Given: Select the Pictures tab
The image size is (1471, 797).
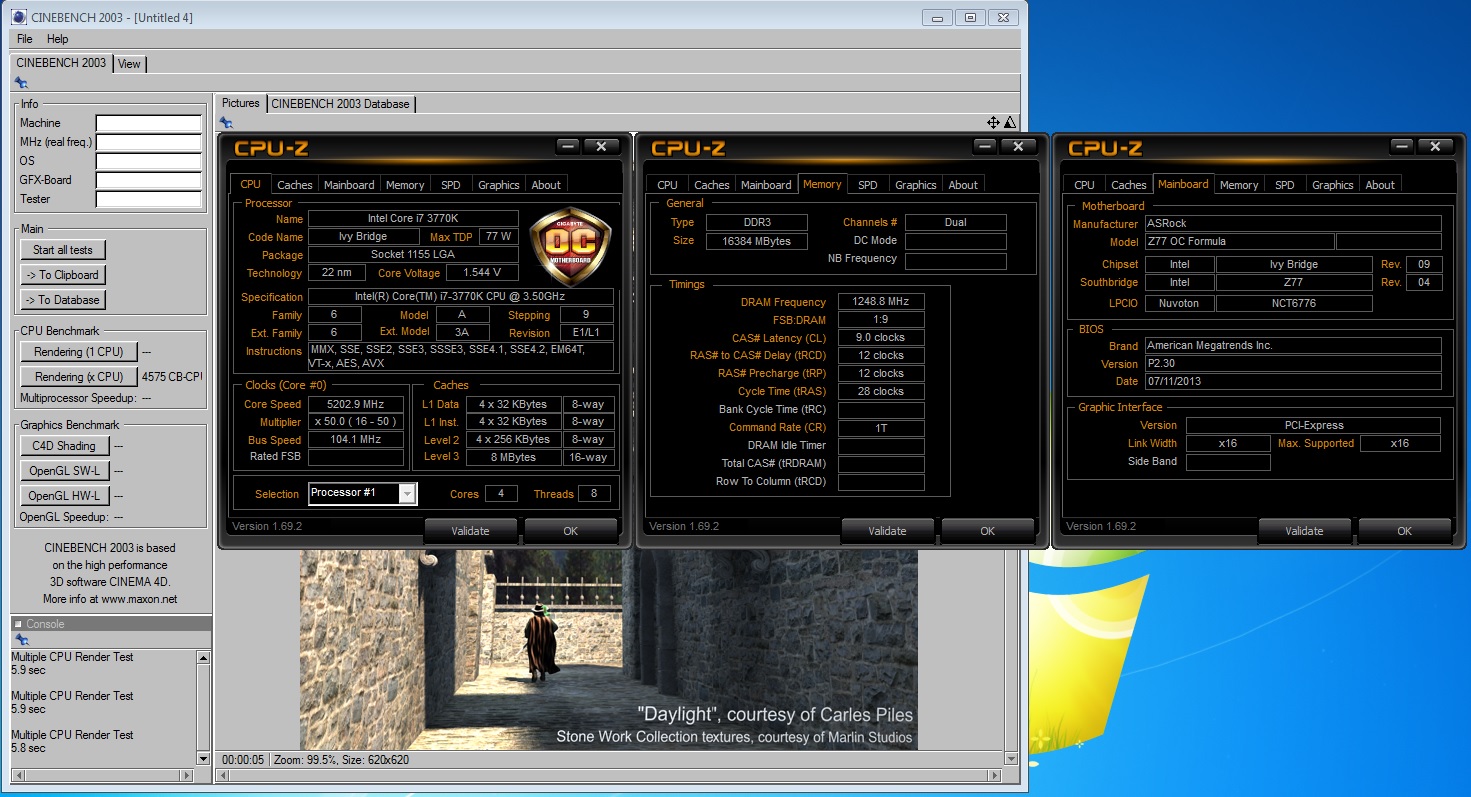Looking at the screenshot, I should pyautogui.click(x=240, y=103).
